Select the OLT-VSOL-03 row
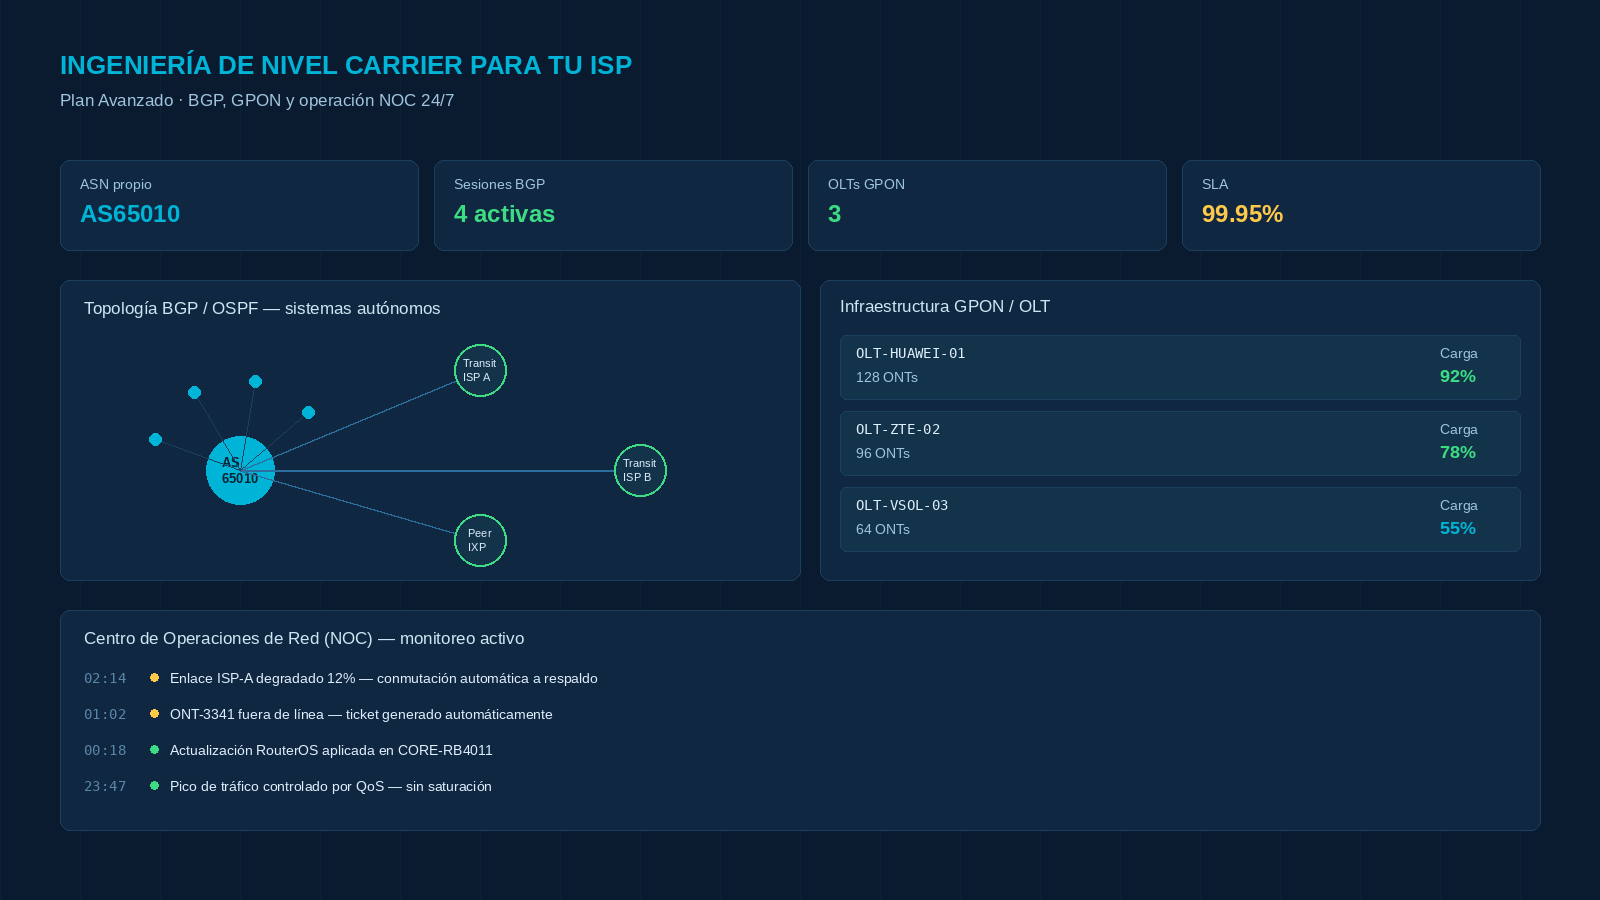 tap(1180, 519)
